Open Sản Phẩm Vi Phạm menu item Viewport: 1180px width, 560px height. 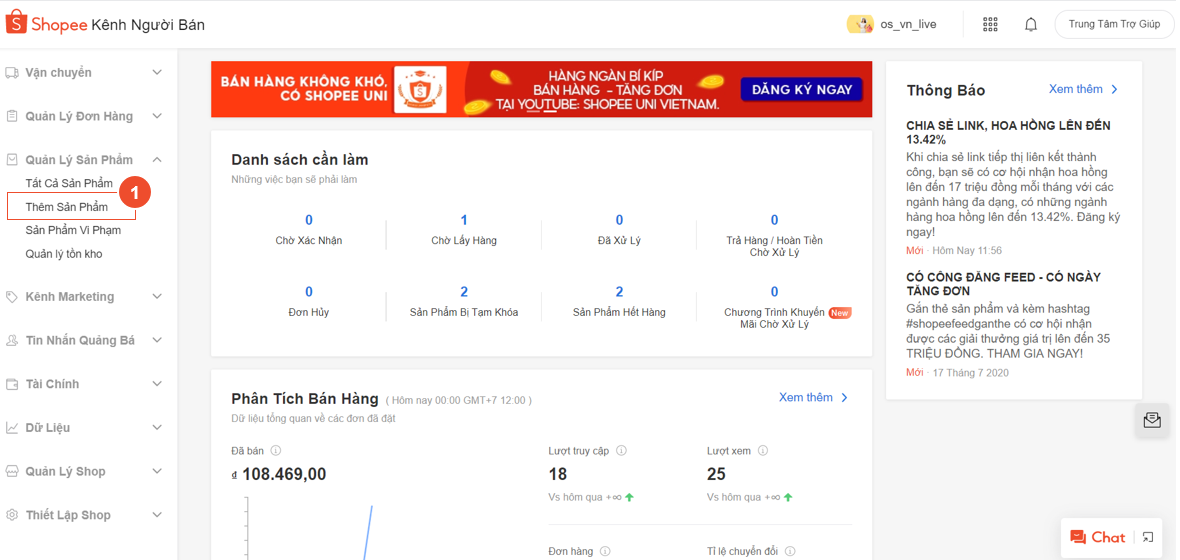coord(73,230)
